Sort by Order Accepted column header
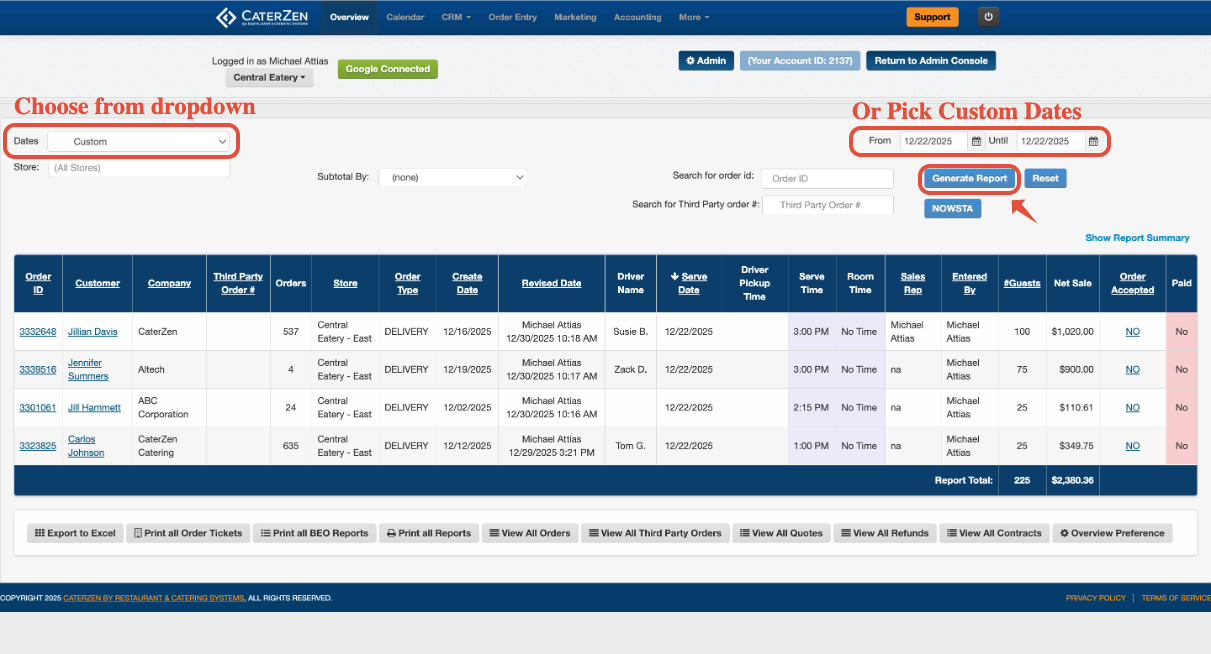This screenshot has height=654, width=1211. 1132,283
